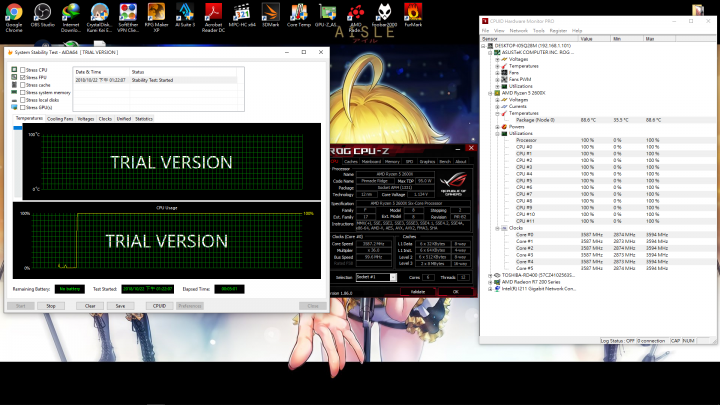Select the Stability Test Started log row
The image size is (720, 405).
(156, 80)
